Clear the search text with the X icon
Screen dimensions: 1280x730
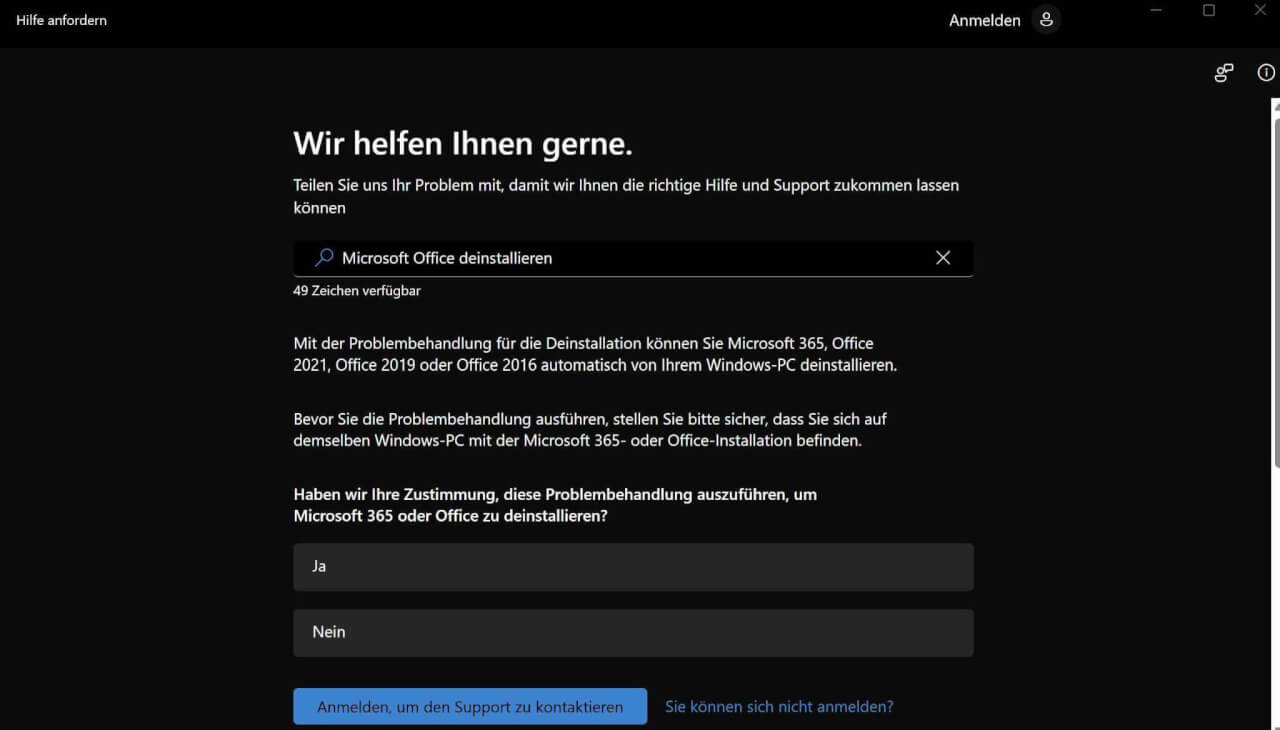click(942, 257)
